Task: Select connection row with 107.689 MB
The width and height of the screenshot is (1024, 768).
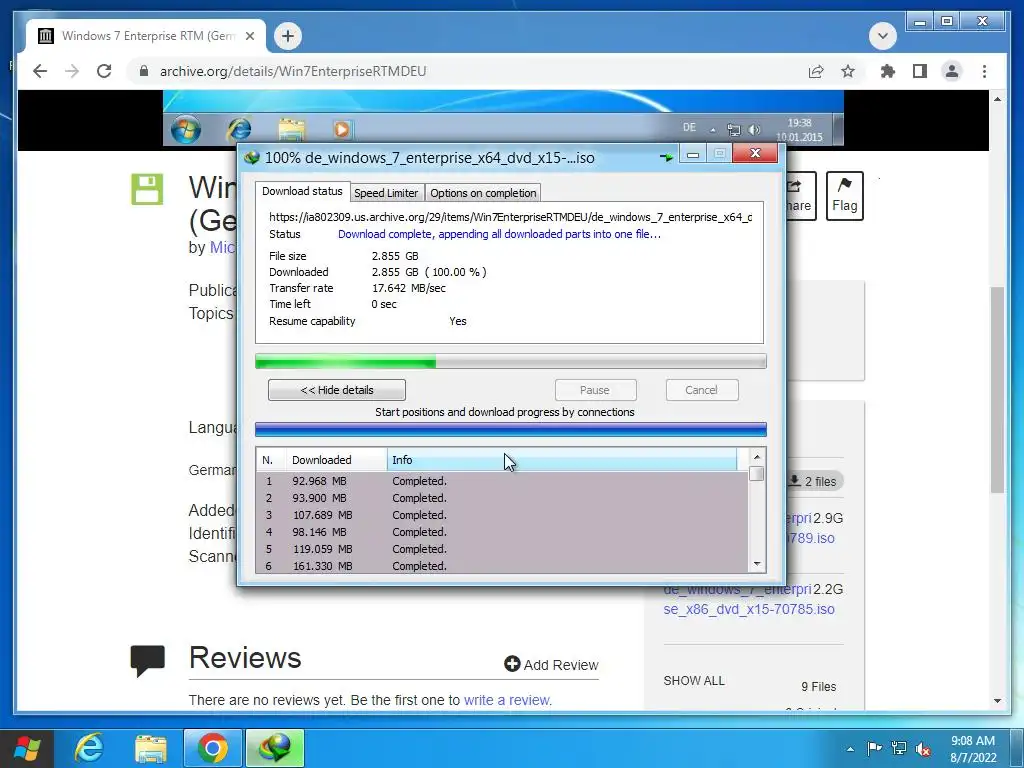Action: click(502, 515)
